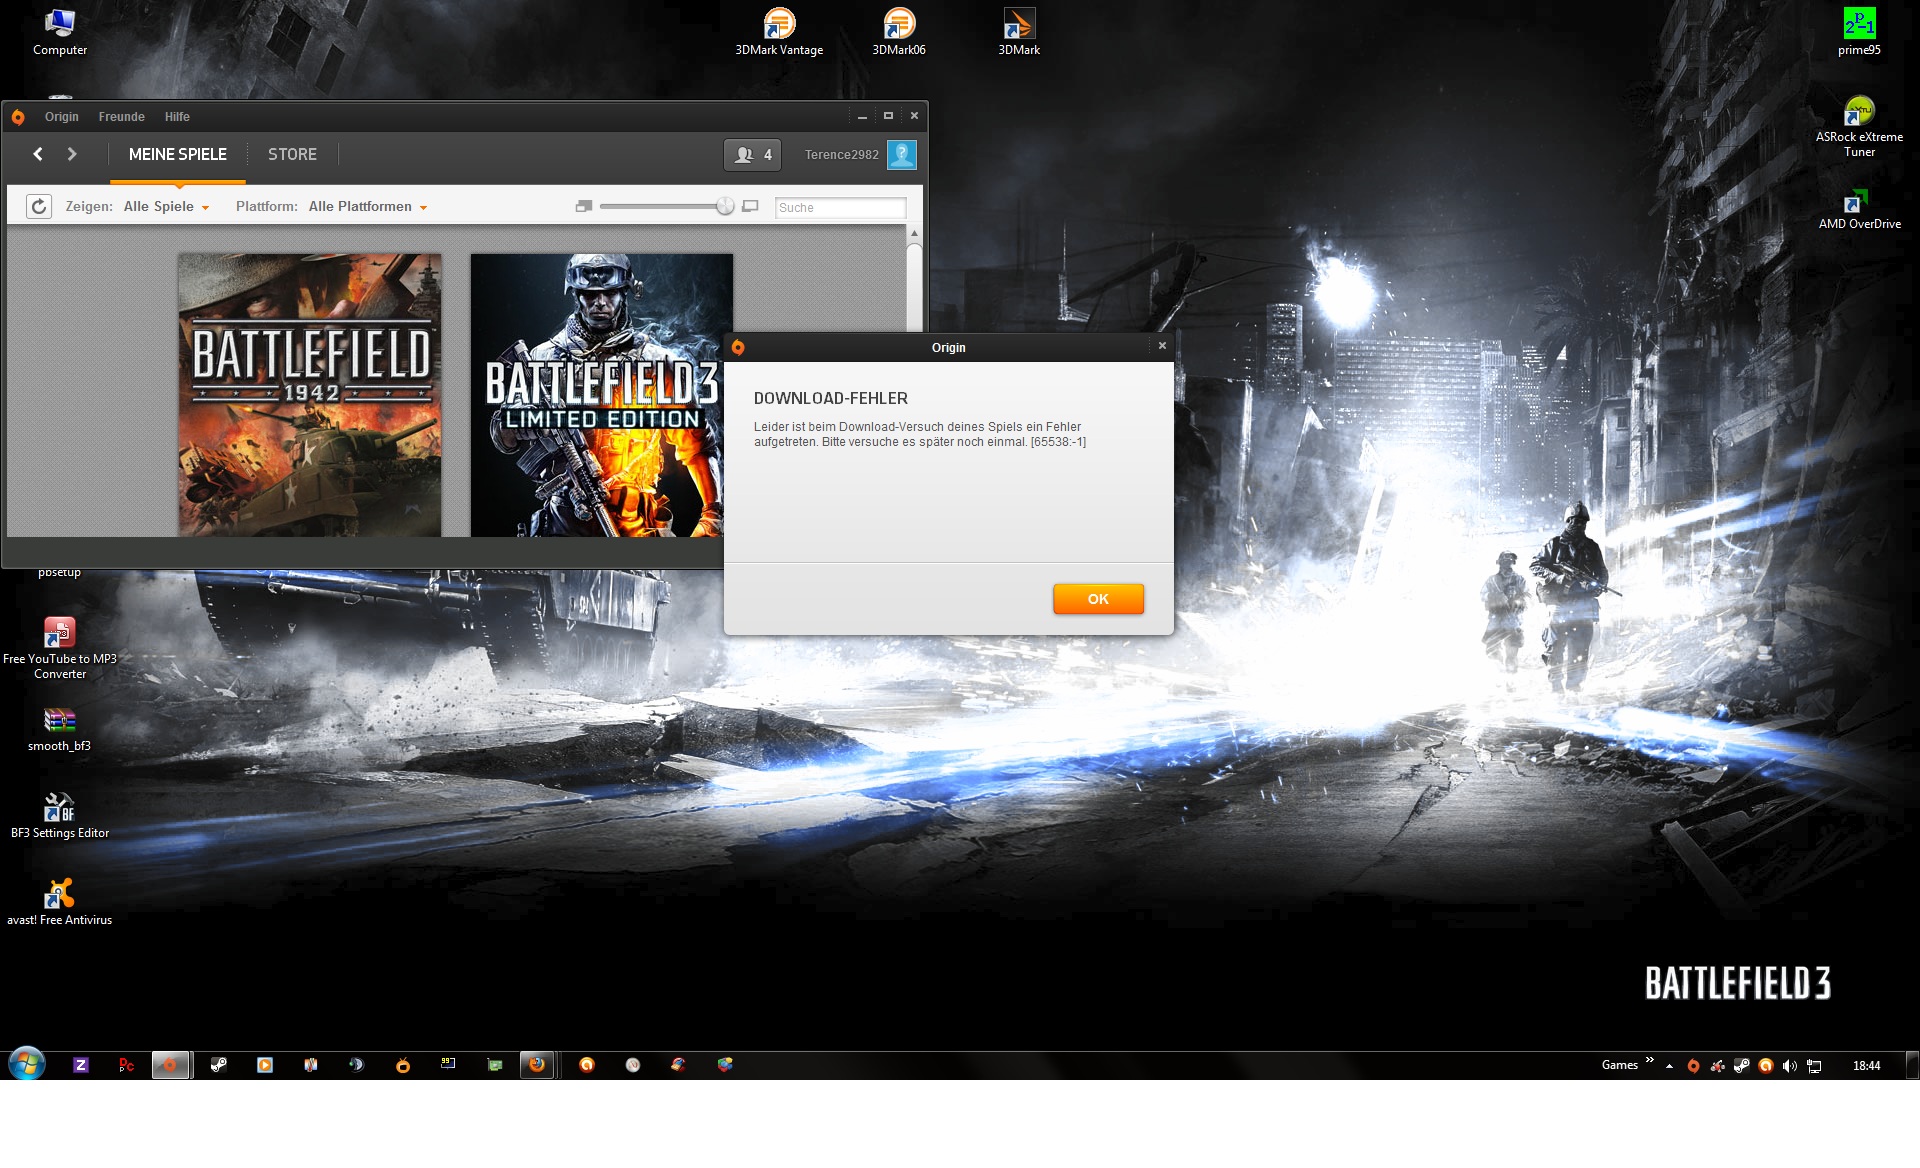
Task: Open the Windows Start menu
Action: click(27, 1064)
